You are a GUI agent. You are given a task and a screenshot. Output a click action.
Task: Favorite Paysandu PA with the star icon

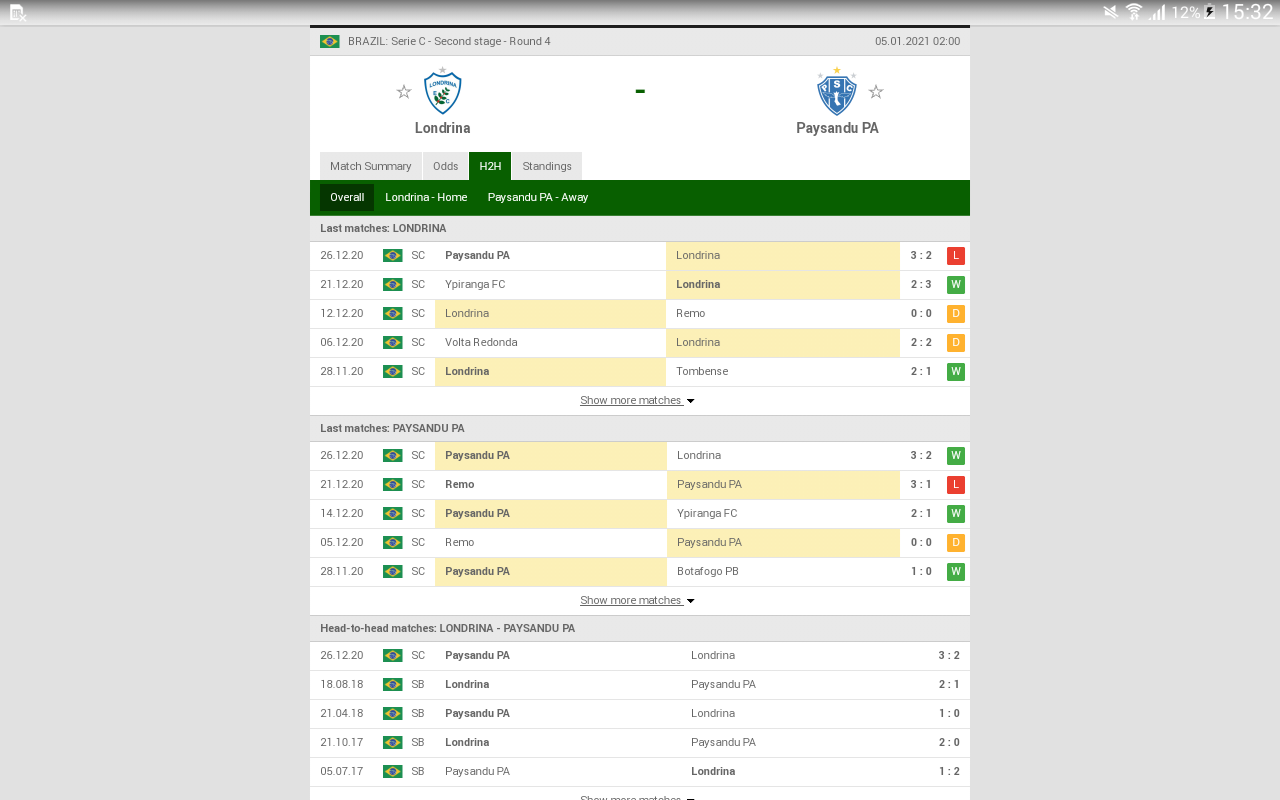point(876,92)
